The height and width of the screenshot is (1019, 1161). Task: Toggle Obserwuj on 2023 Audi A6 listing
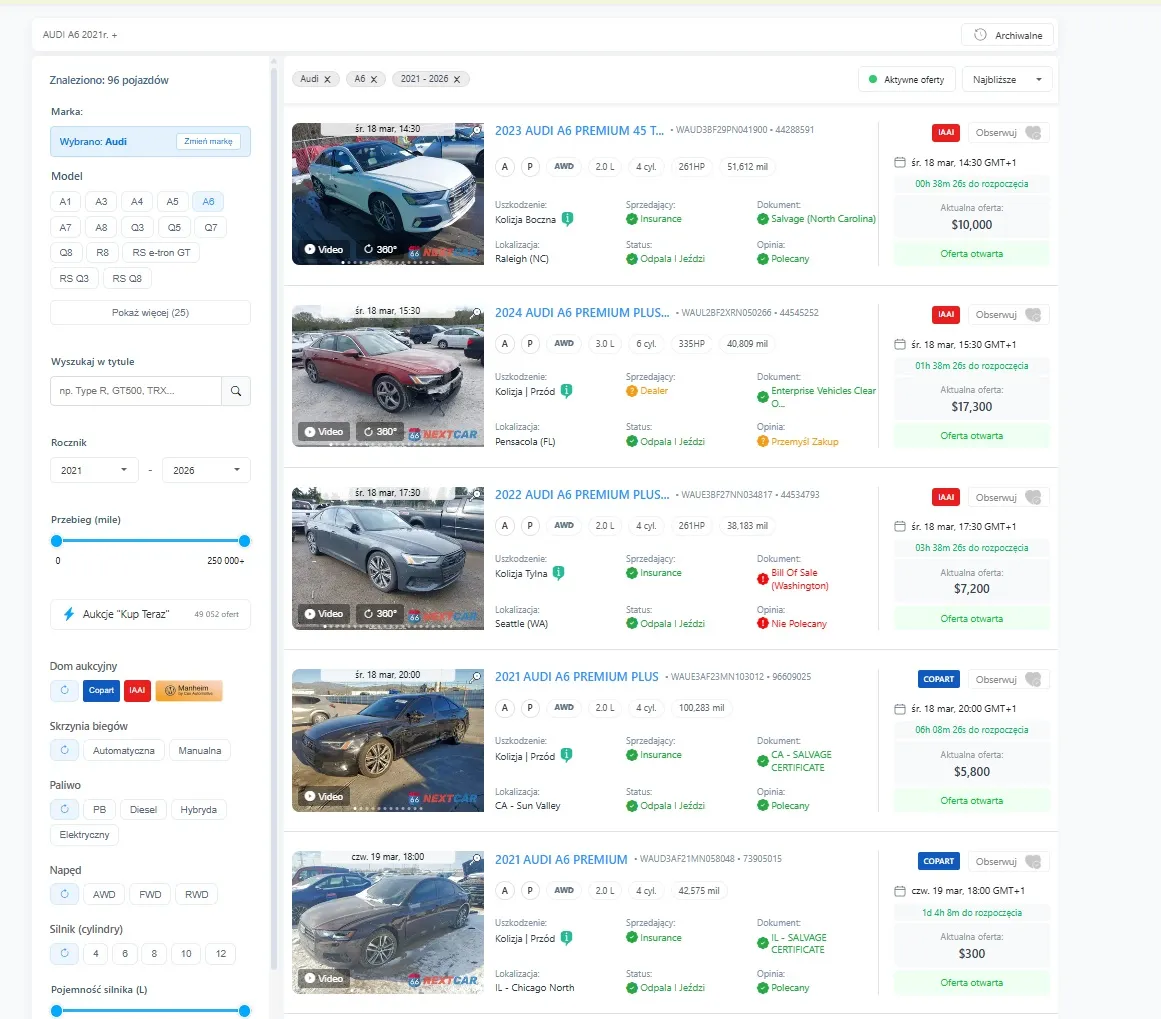pos(1008,132)
